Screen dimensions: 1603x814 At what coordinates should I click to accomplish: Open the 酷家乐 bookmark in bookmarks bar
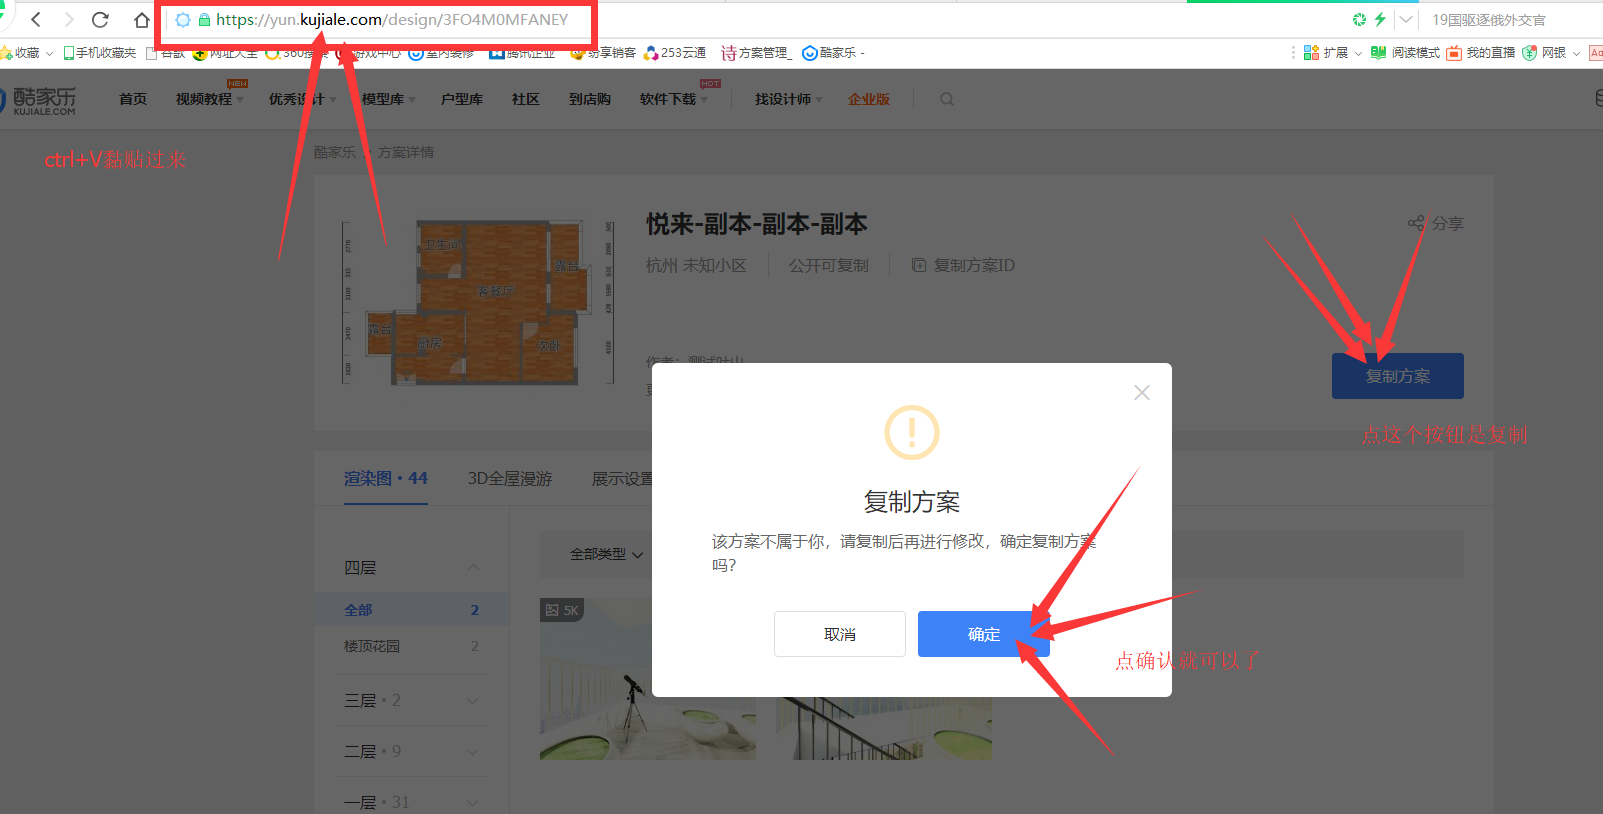click(x=833, y=53)
